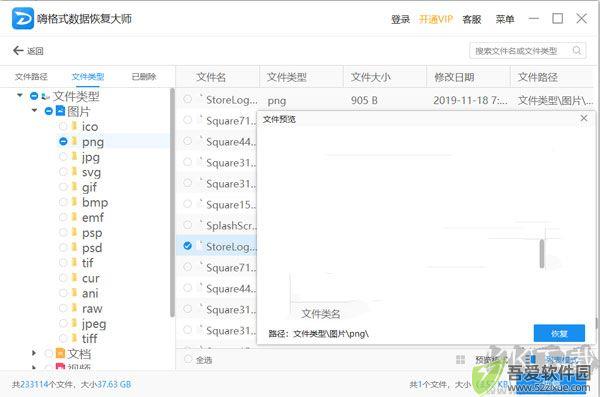
Task: Click the folder icon next to raw
Action: click(74, 308)
